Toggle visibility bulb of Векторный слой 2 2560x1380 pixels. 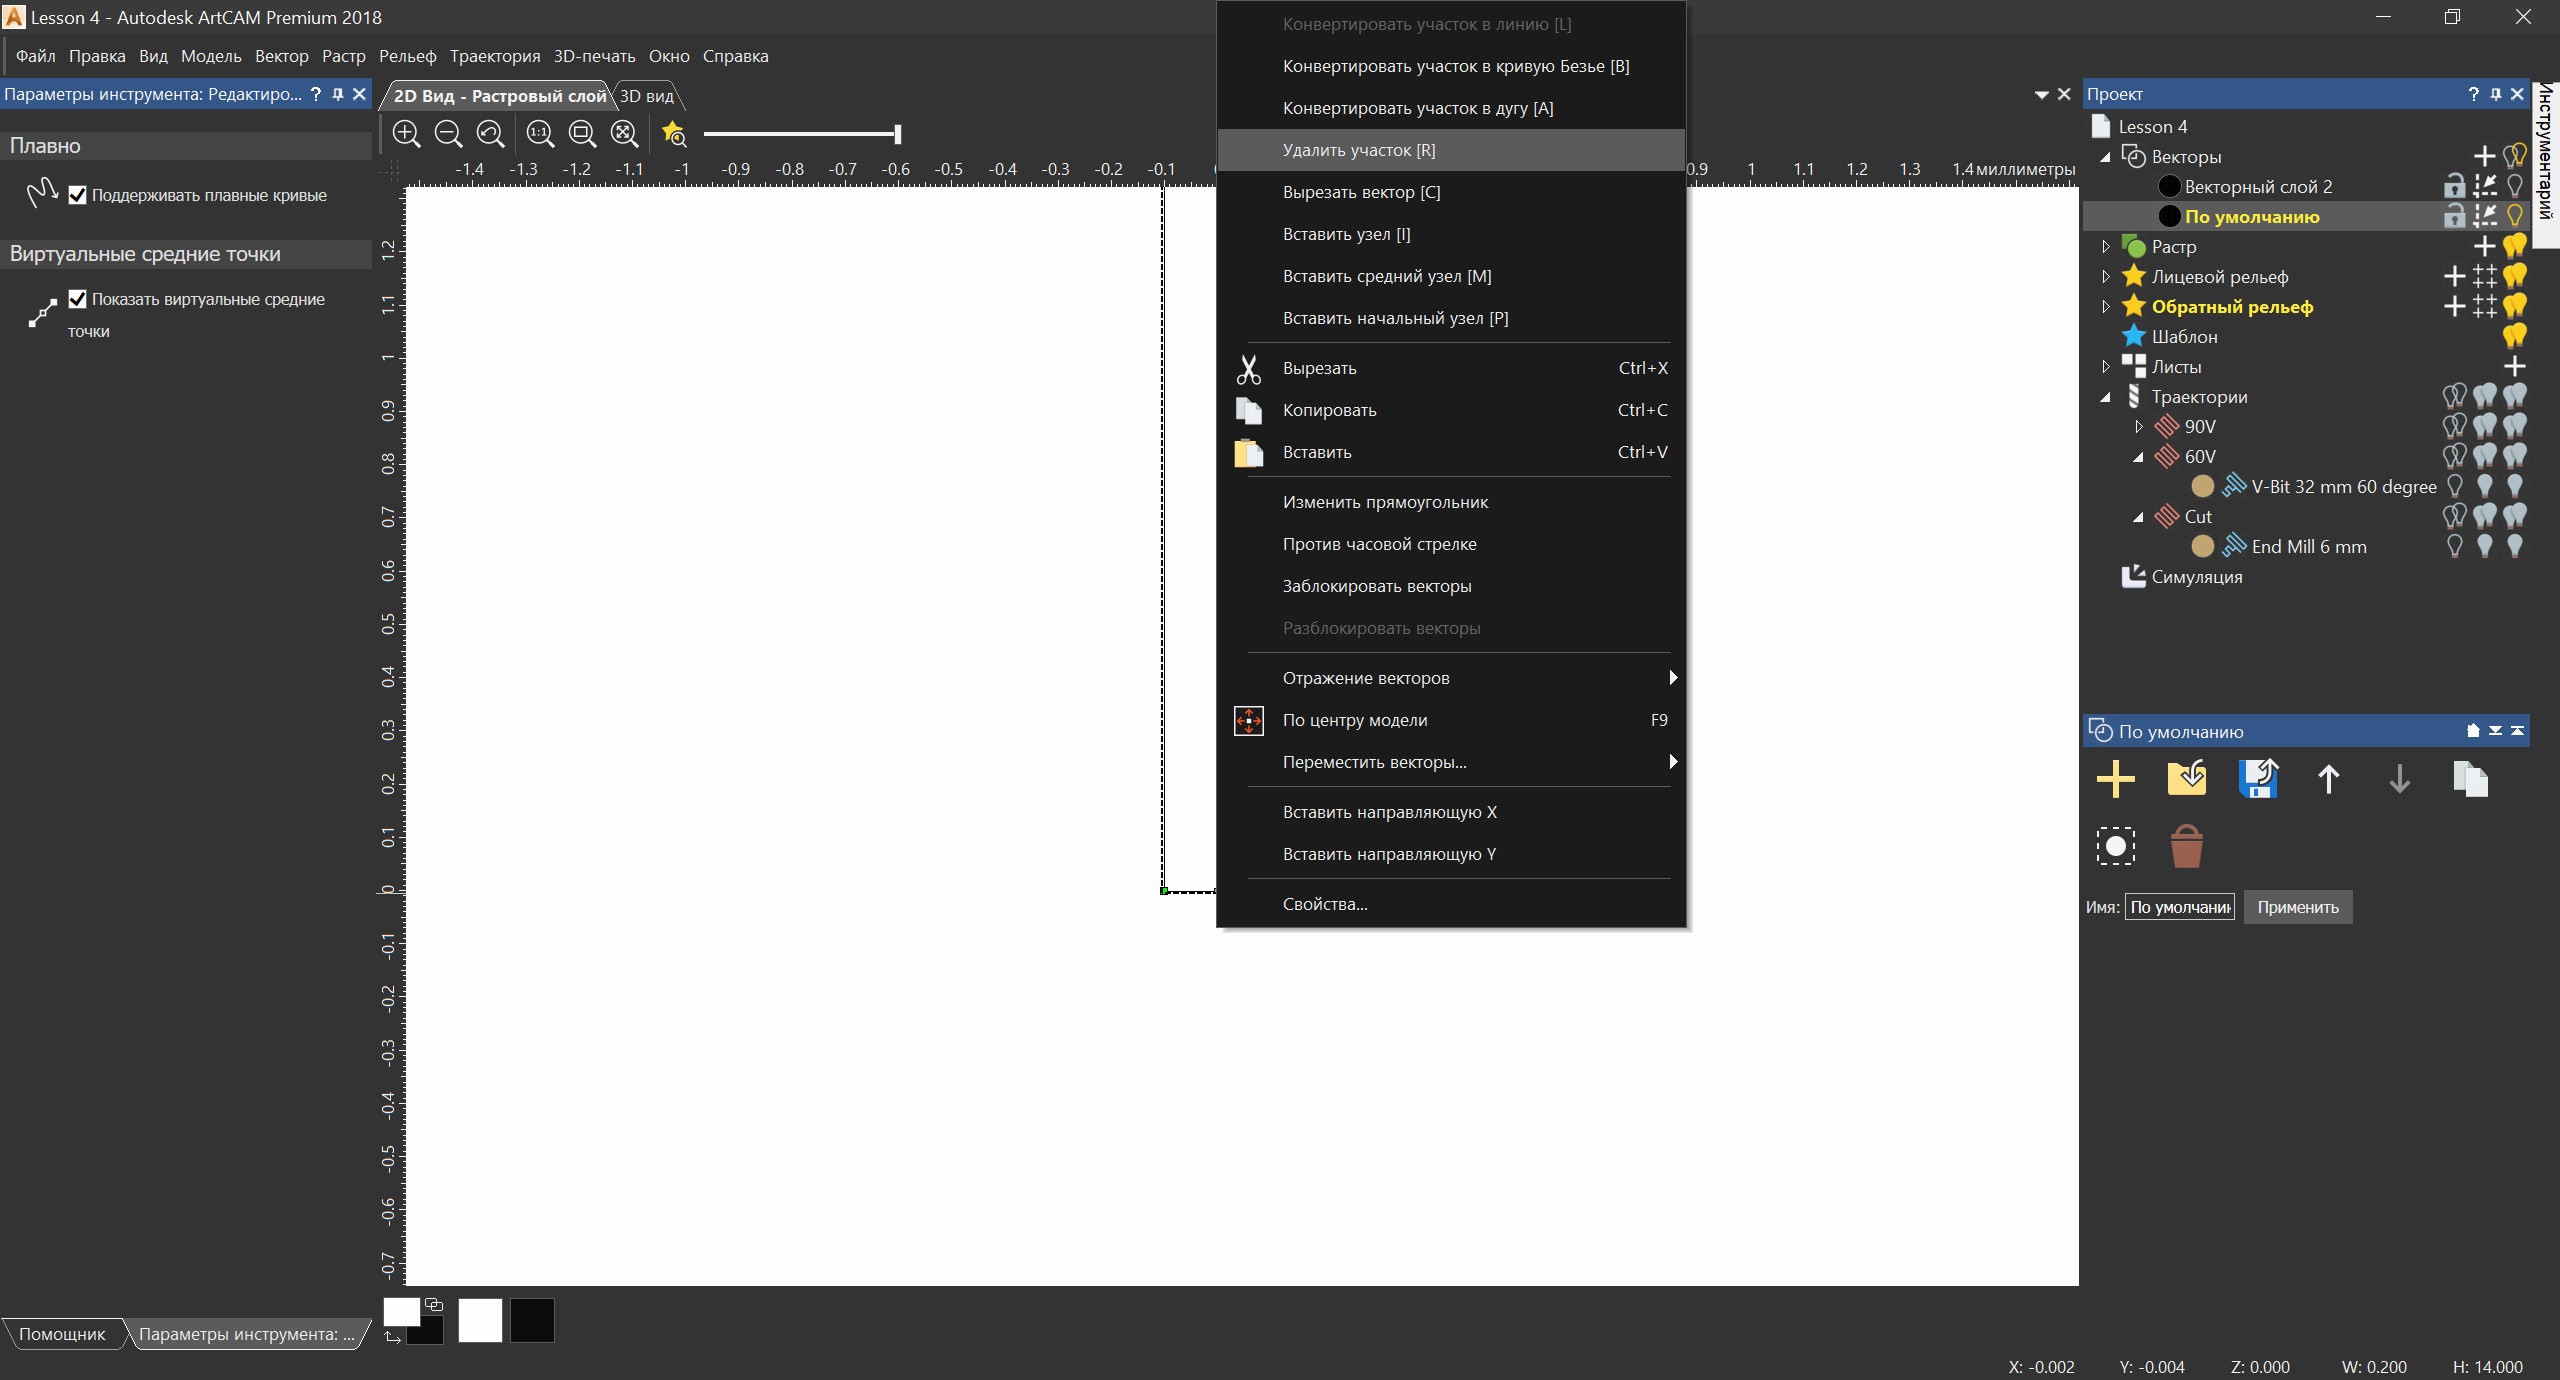tap(2515, 186)
